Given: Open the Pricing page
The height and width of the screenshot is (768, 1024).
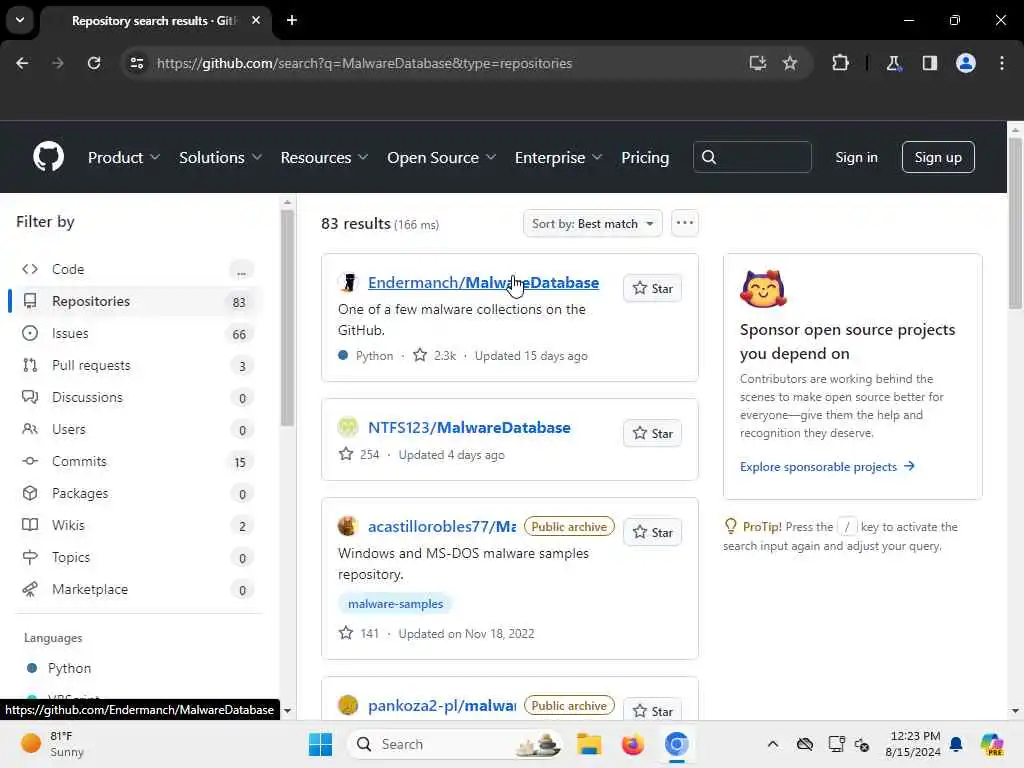Looking at the screenshot, I should click(645, 157).
